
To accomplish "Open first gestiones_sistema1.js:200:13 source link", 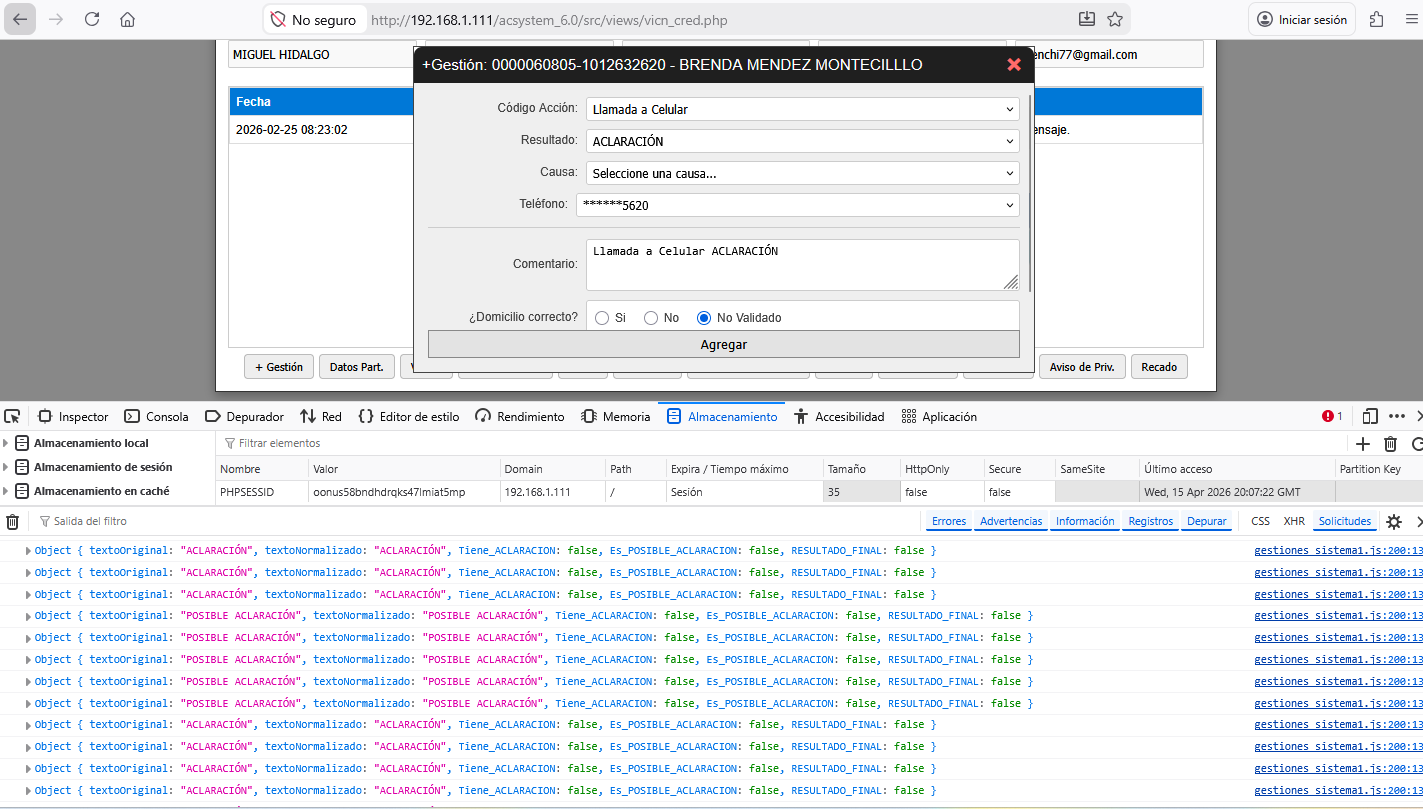I will (1338, 551).
